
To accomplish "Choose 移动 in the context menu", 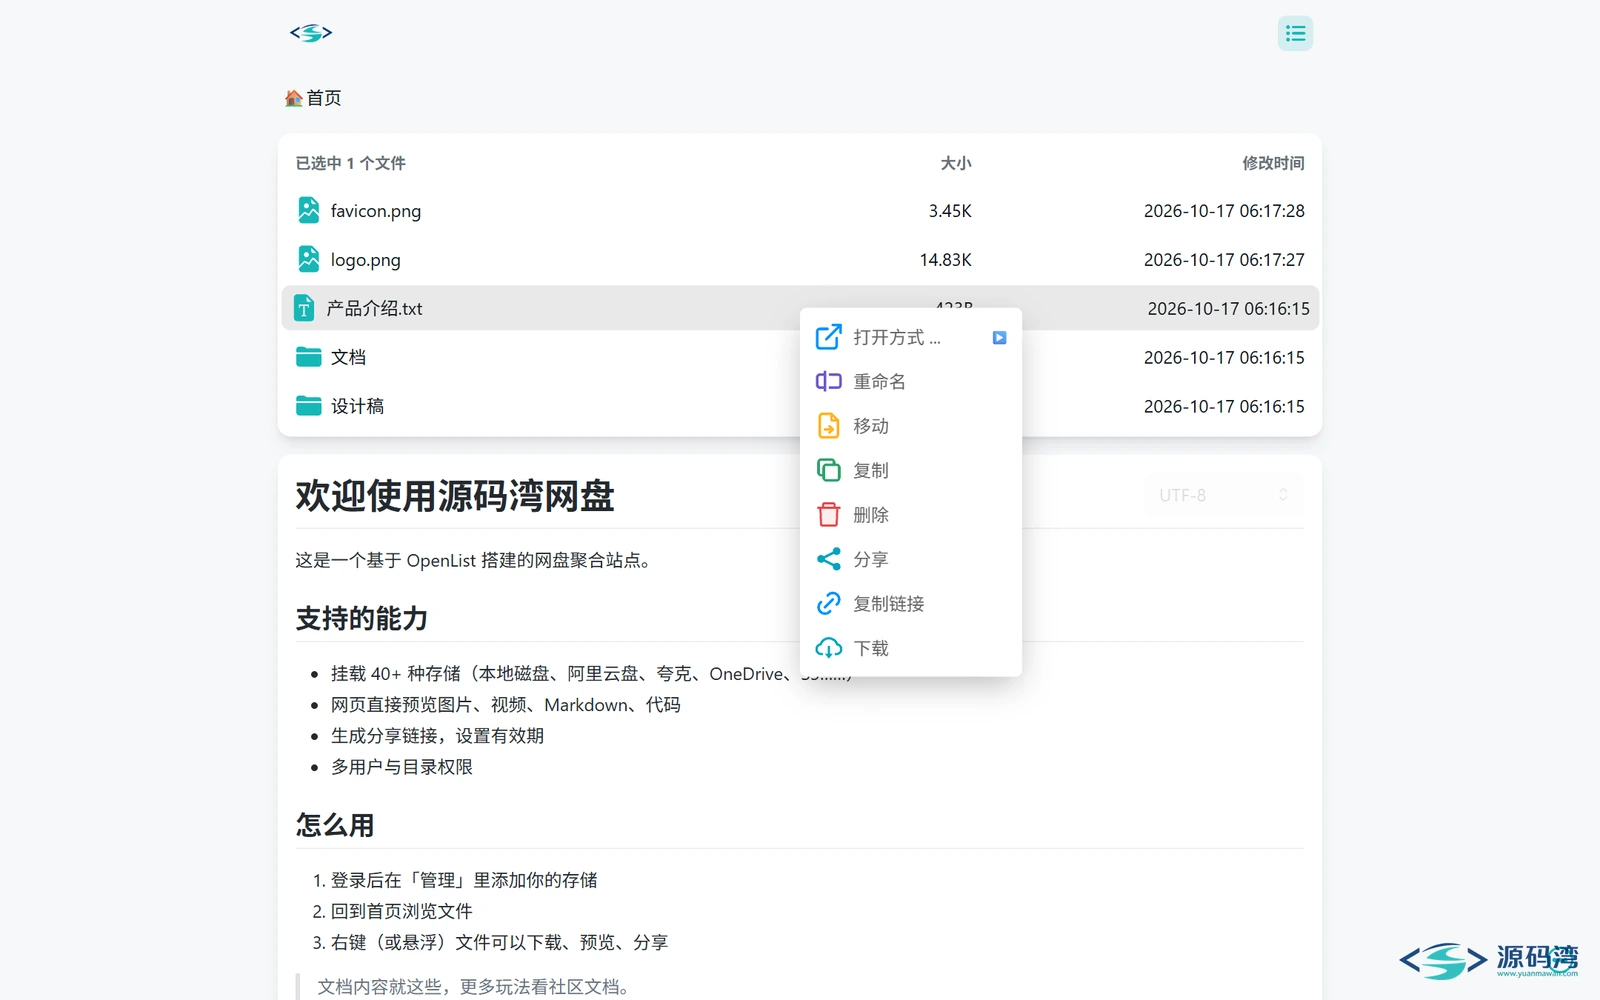I will point(911,426).
